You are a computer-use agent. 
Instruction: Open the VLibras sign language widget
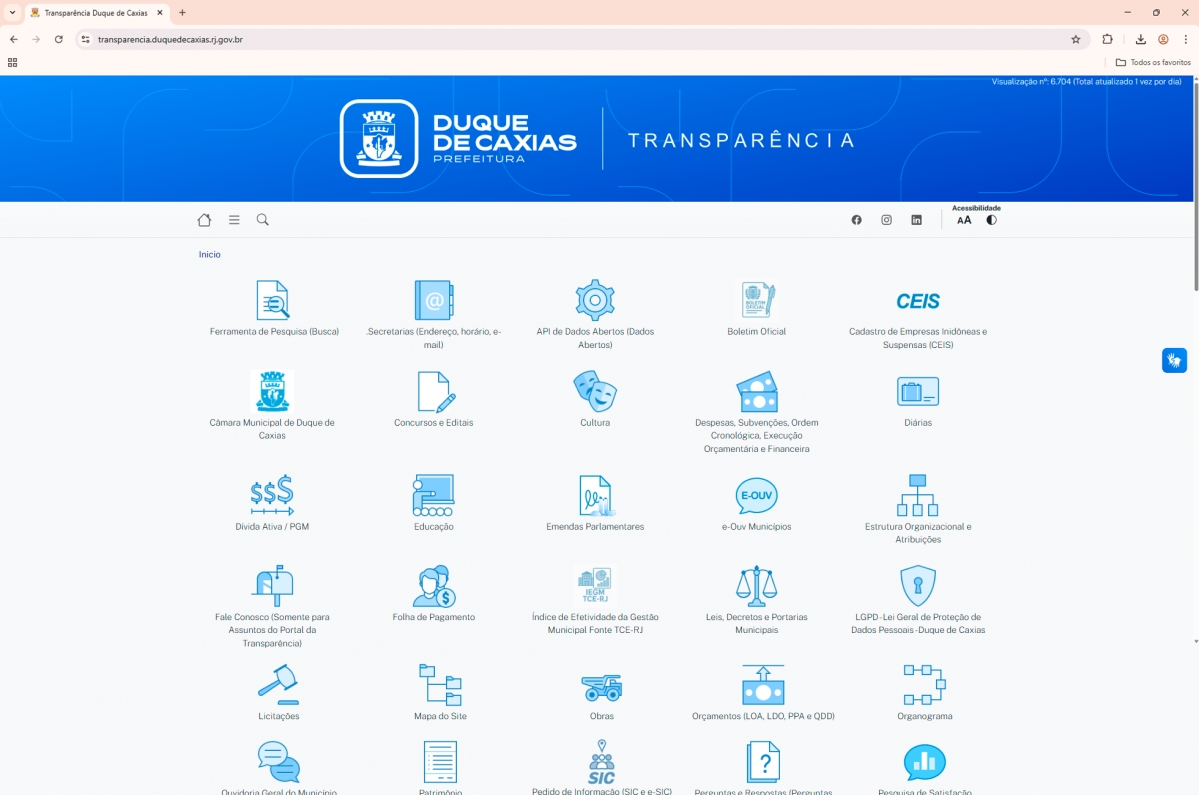(1174, 360)
